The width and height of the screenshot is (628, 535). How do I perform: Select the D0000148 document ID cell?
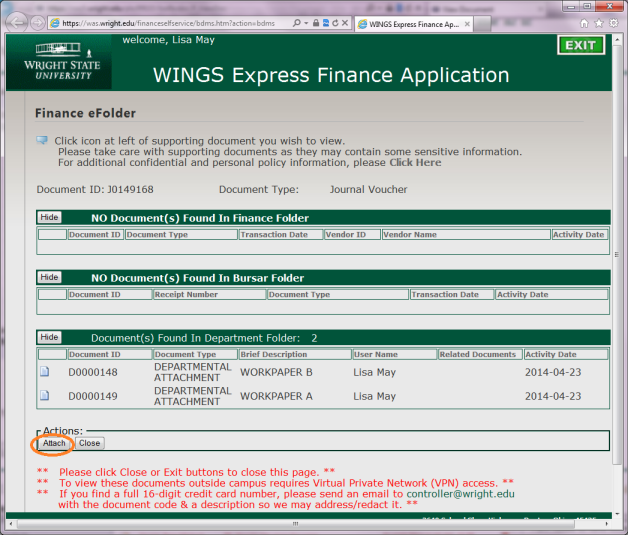[x=93, y=372]
